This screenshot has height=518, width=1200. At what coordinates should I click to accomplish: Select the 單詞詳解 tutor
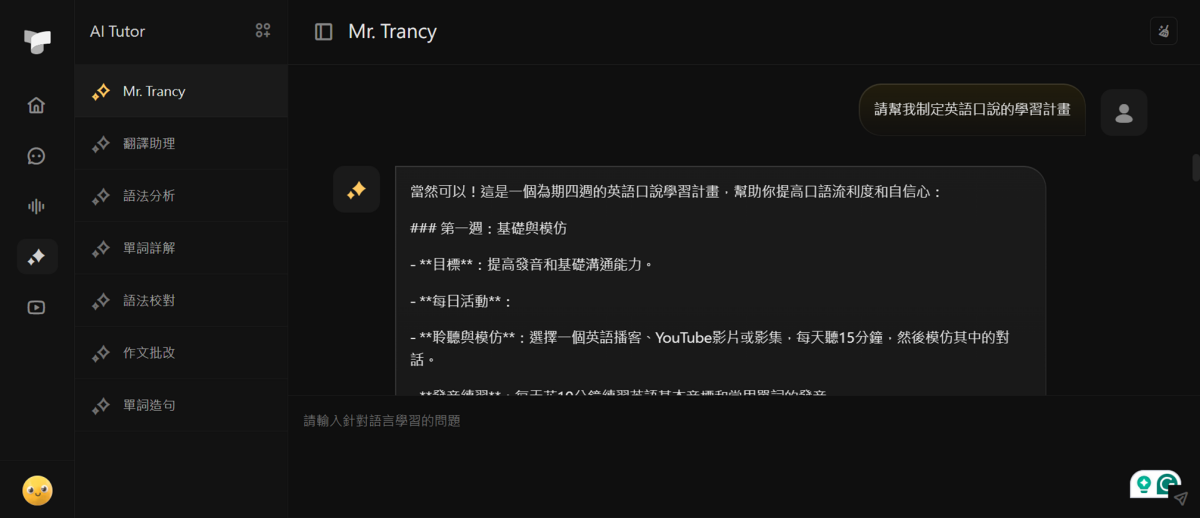181,248
